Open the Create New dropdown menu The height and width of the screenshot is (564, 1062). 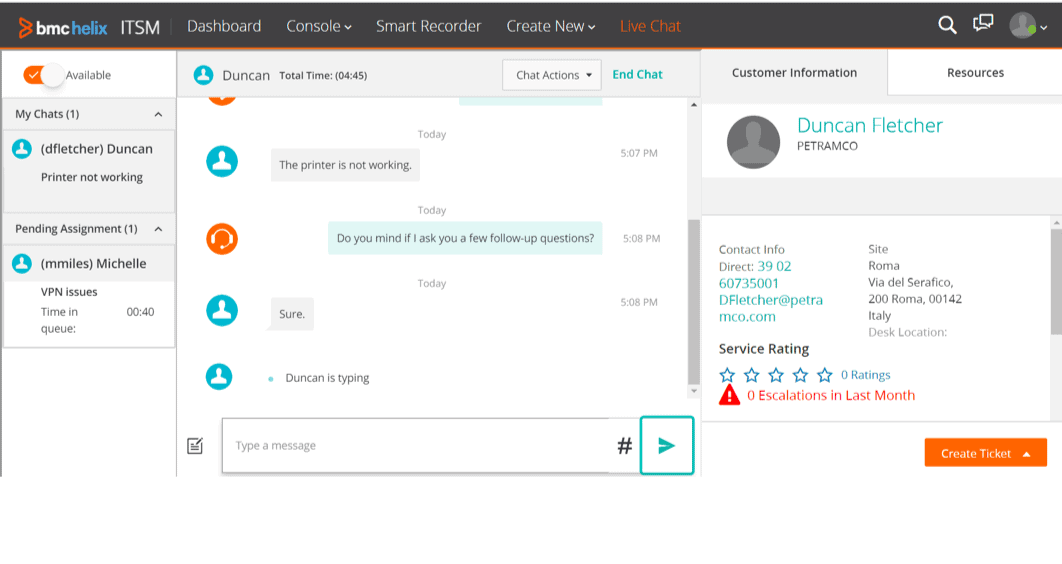551,26
